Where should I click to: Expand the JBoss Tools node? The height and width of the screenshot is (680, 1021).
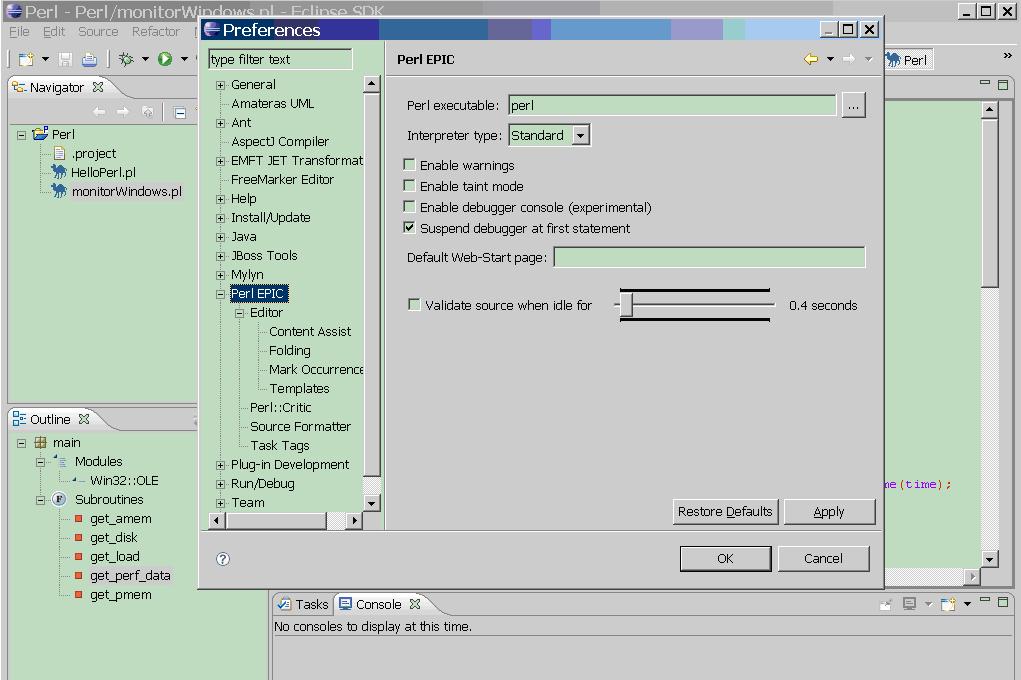click(220, 257)
